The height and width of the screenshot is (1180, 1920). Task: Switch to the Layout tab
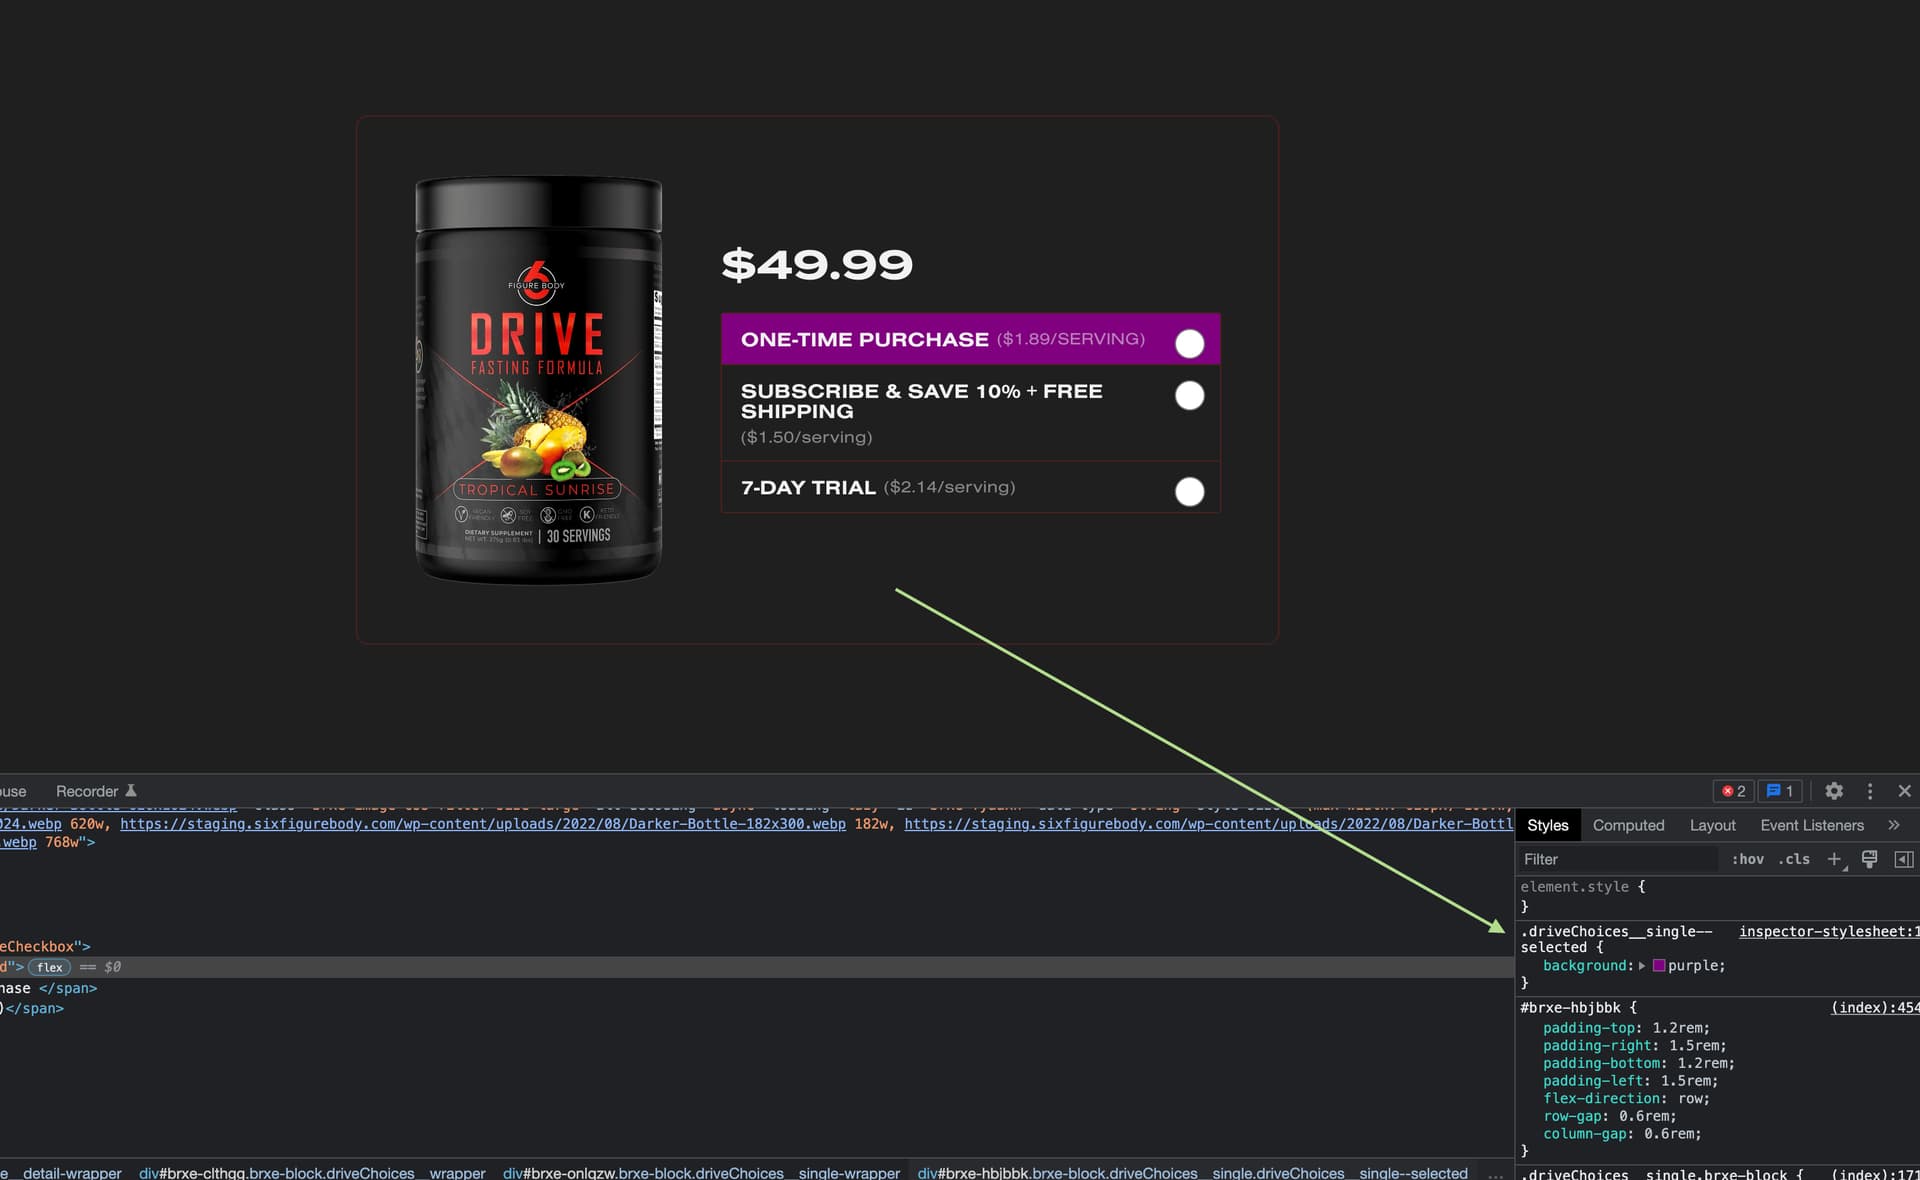tap(1712, 825)
